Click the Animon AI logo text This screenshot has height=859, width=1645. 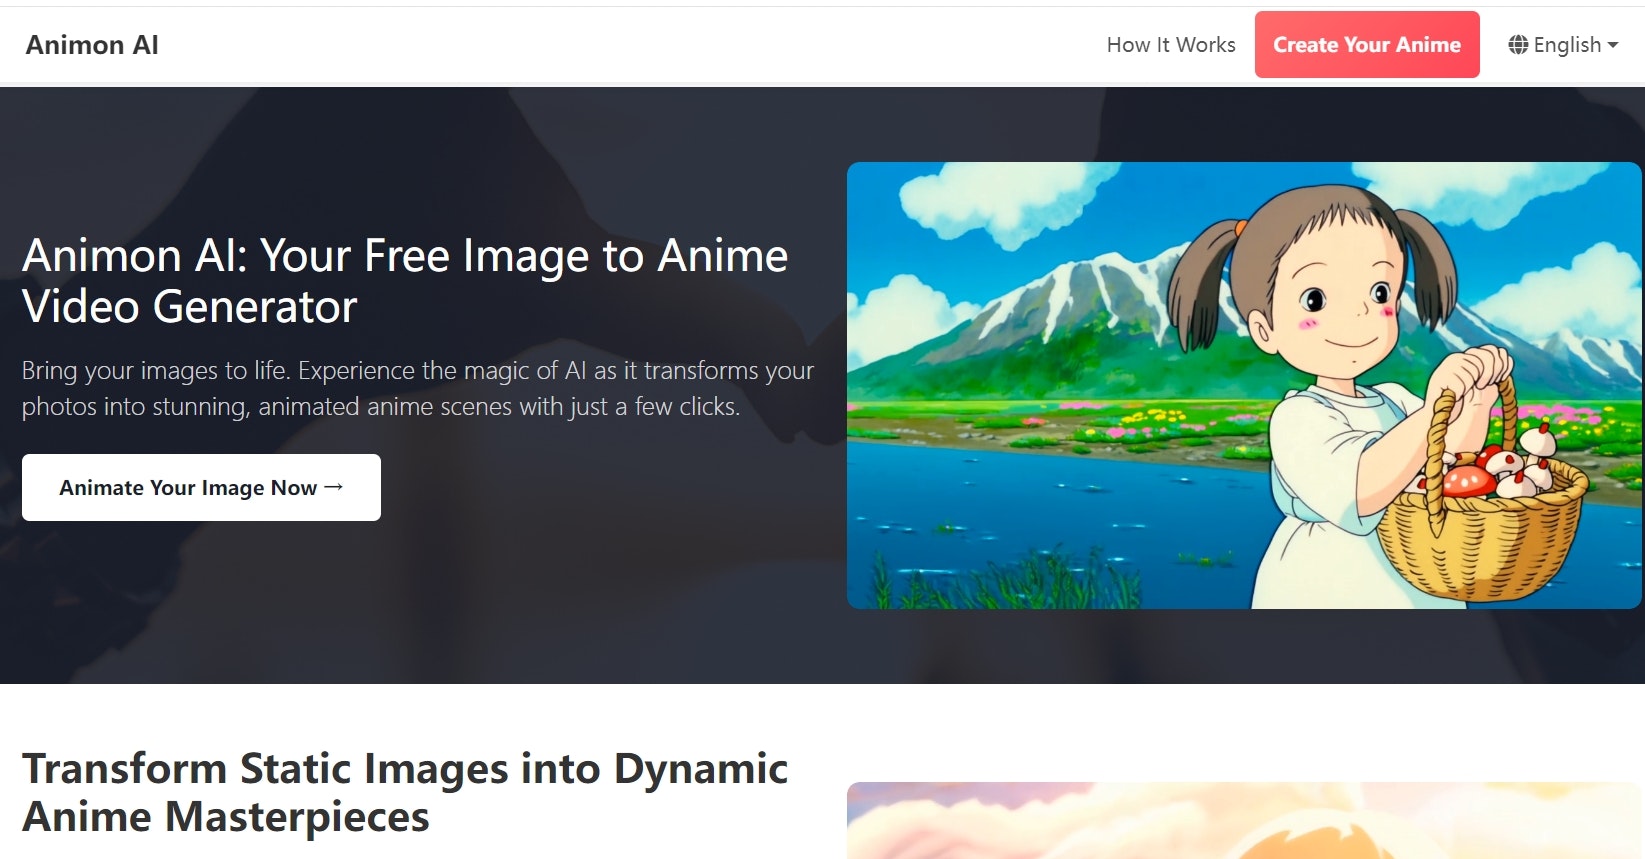tap(92, 45)
